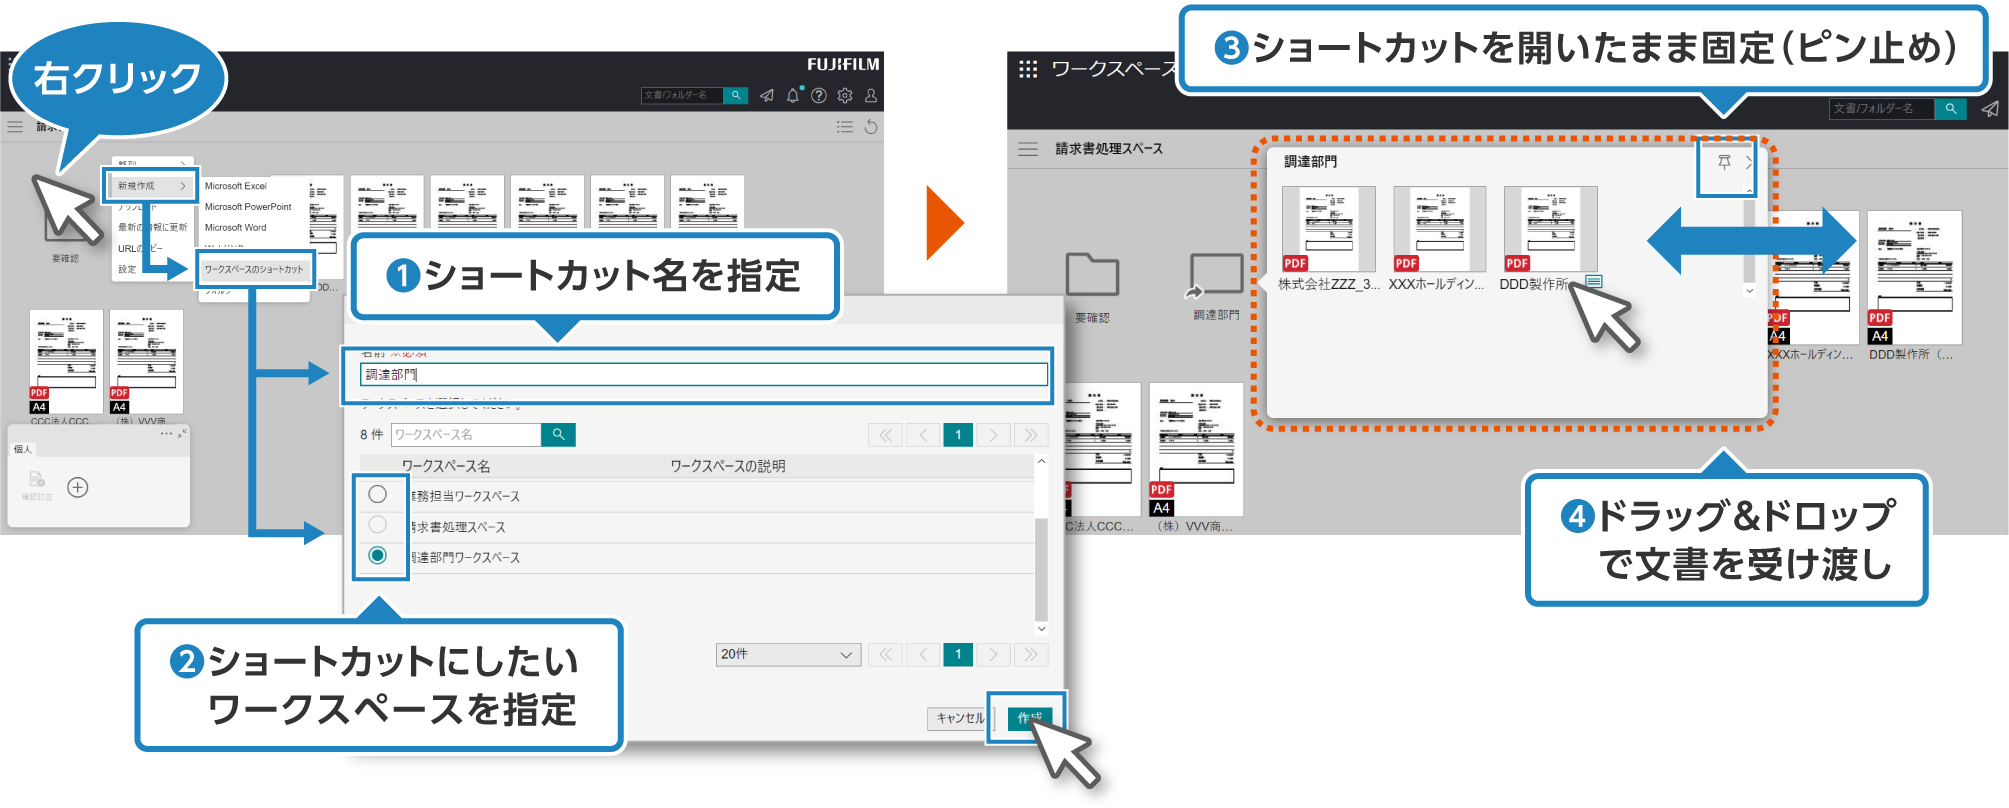Open send icon in left screenshot header
The width and height of the screenshot is (2009, 808).
(x=767, y=95)
